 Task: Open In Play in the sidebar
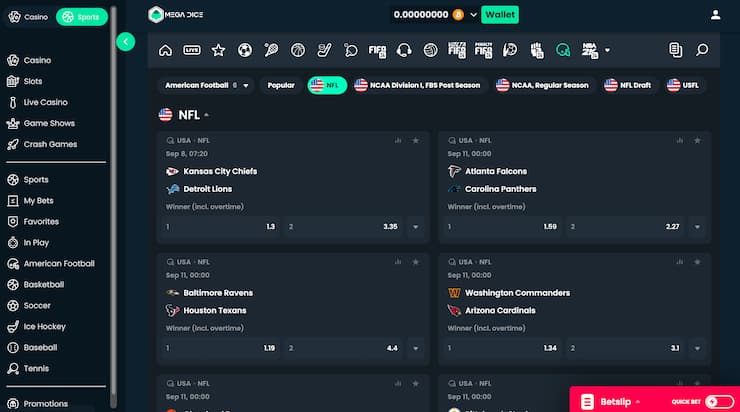pyautogui.click(x=28, y=243)
